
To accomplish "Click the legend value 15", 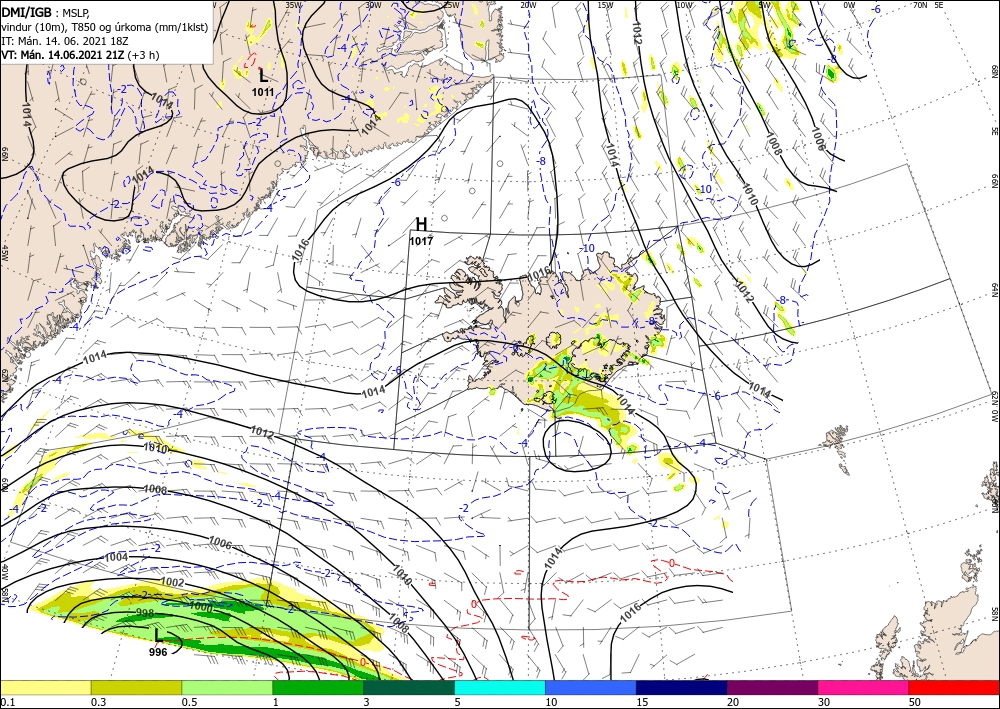I will point(642,702).
